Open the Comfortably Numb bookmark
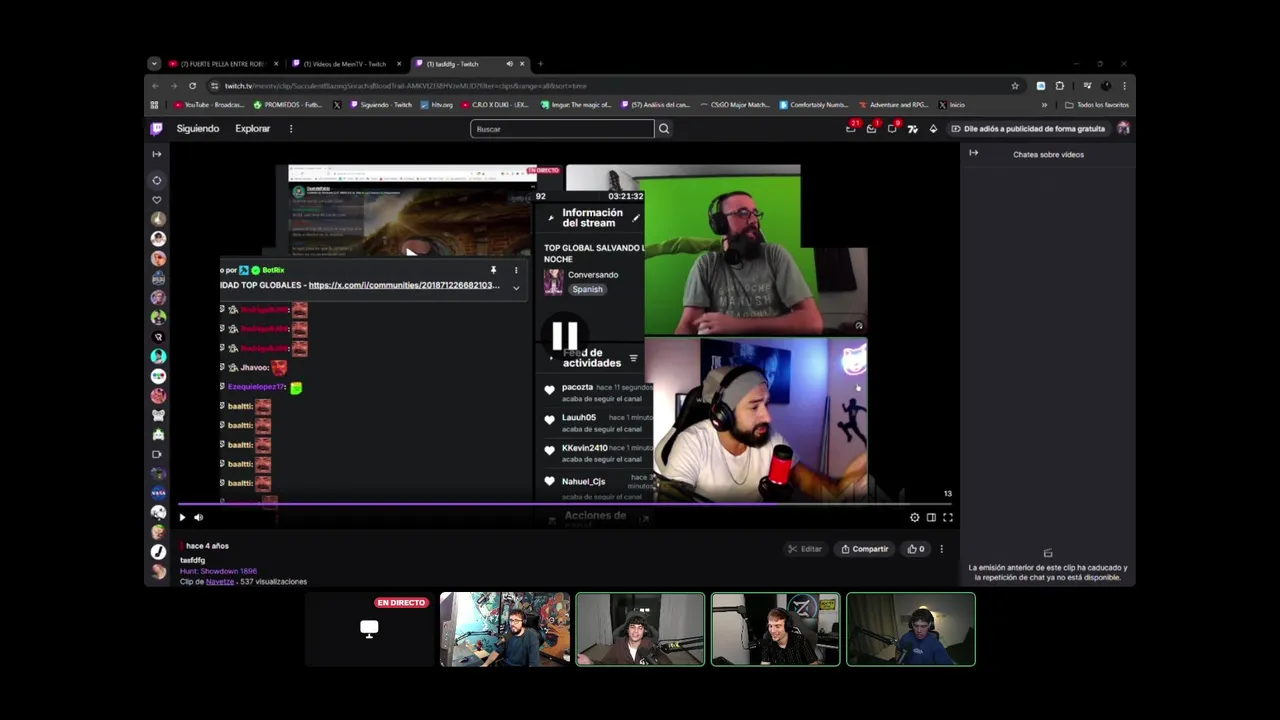This screenshot has height=720, width=1280. coord(814,104)
